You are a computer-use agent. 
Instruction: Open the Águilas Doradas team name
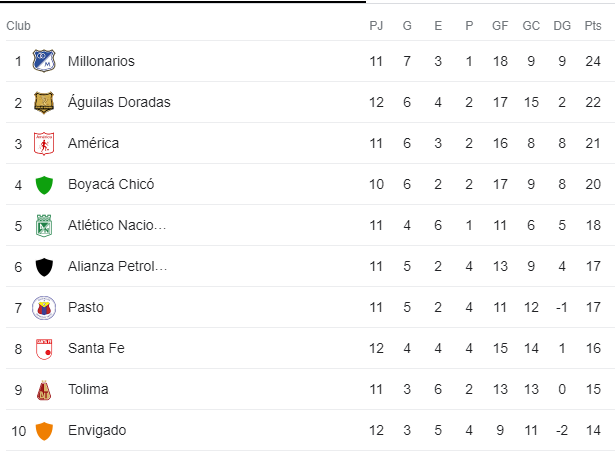click(x=119, y=102)
